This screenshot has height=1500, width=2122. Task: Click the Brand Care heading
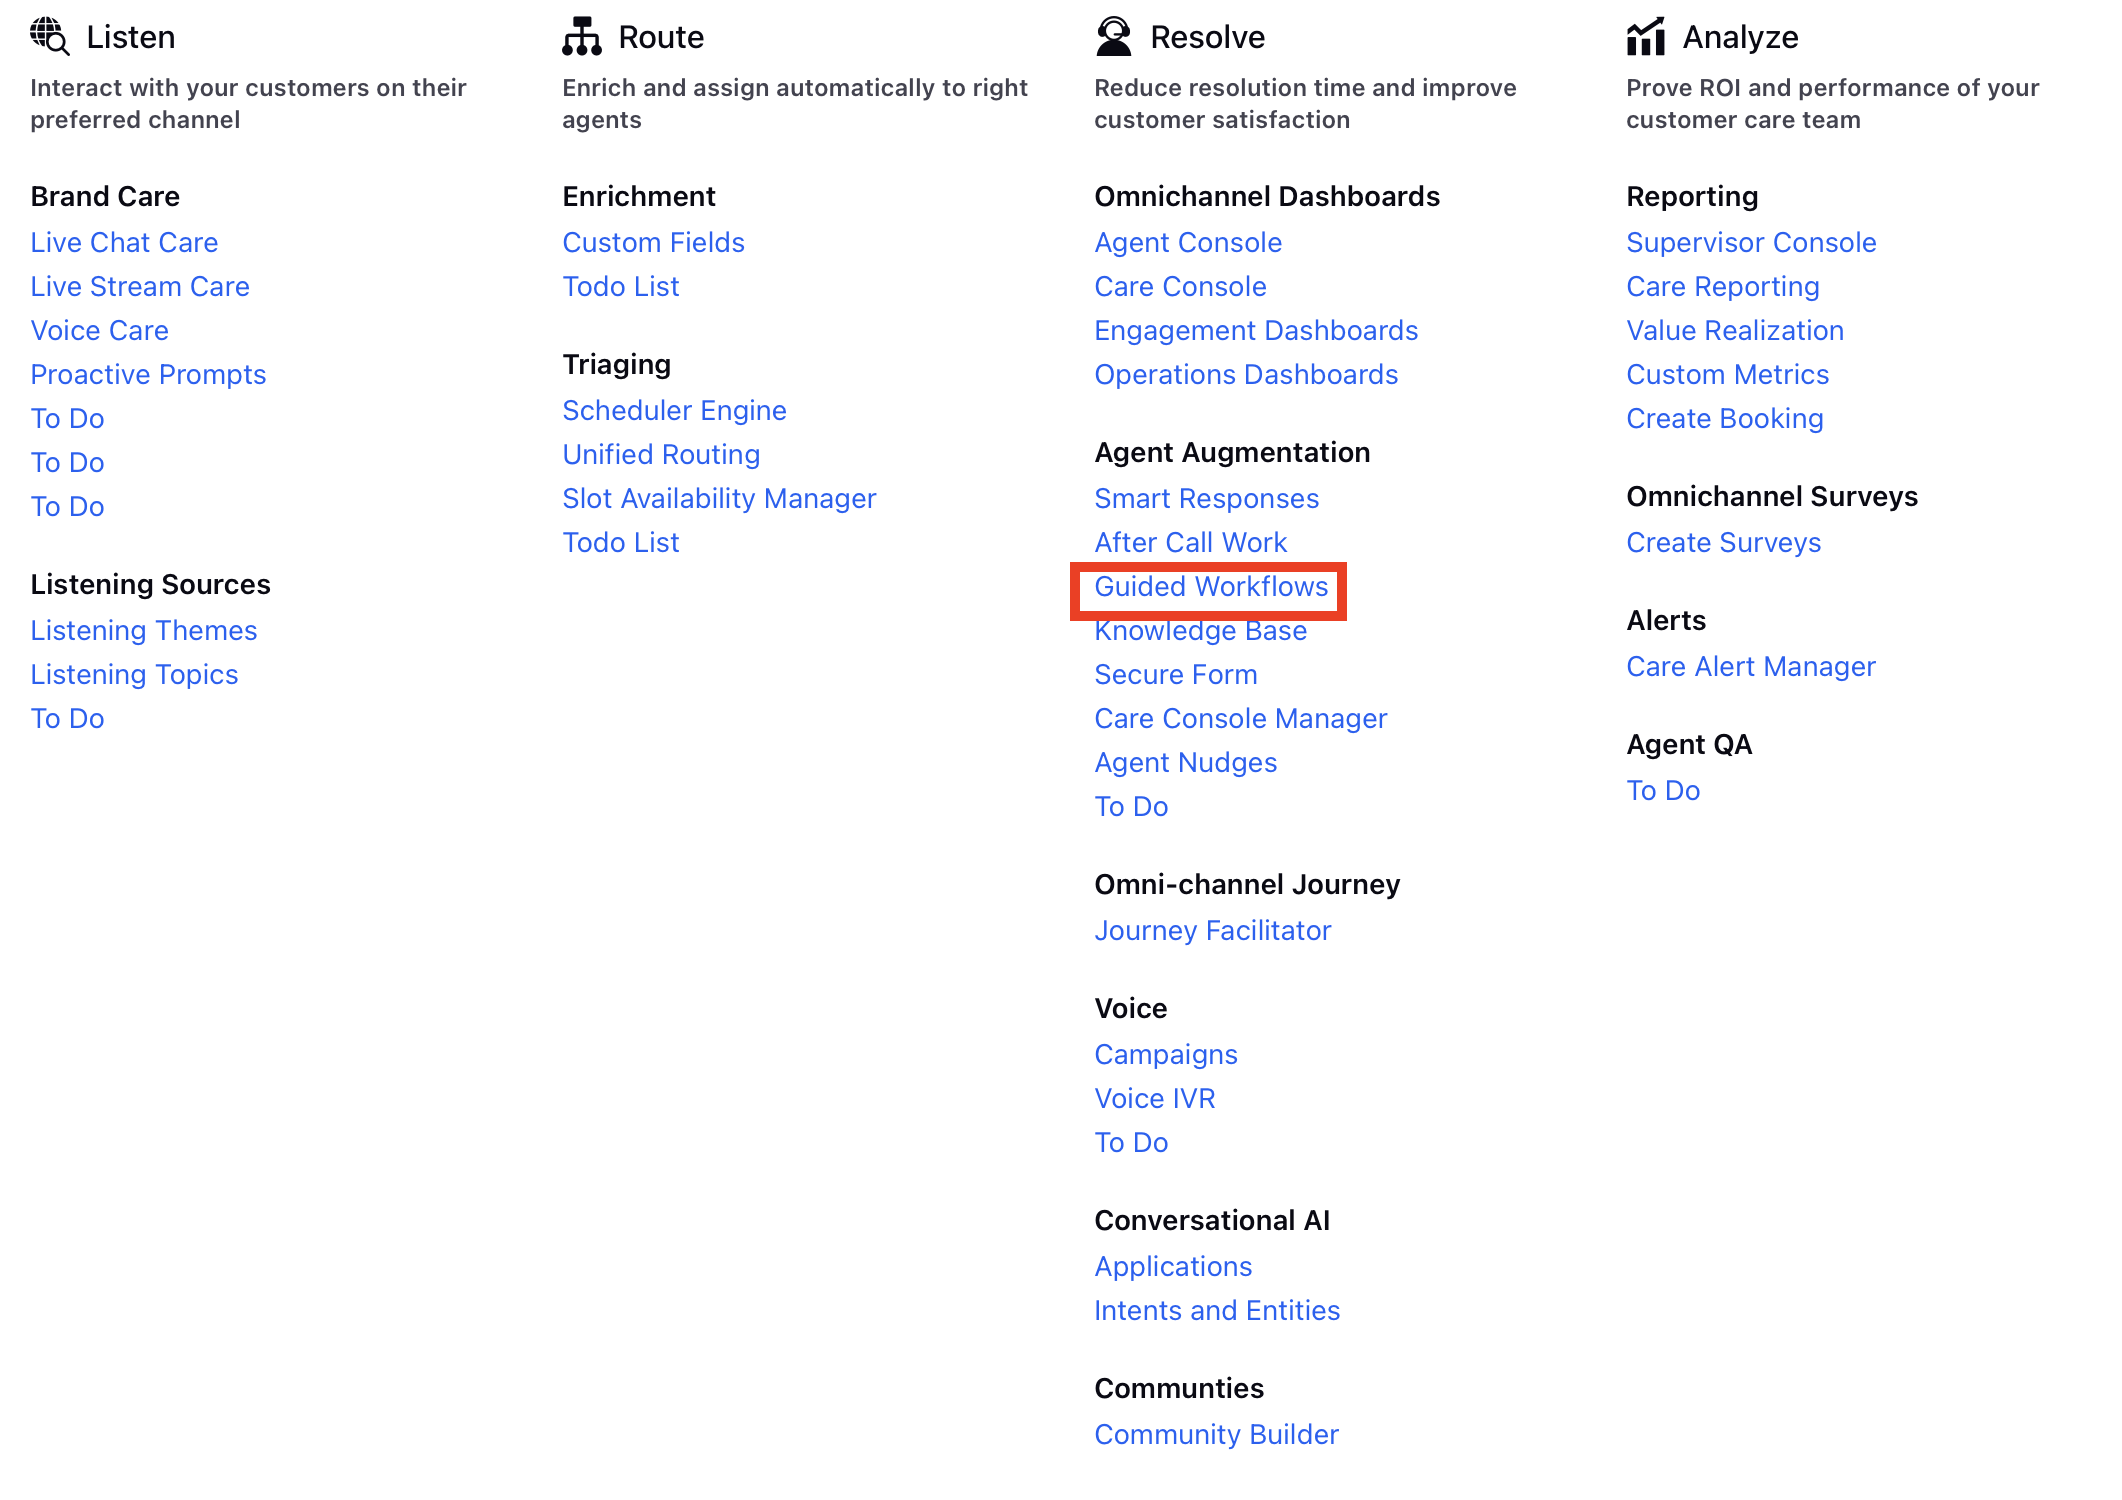(x=105, y=197)
